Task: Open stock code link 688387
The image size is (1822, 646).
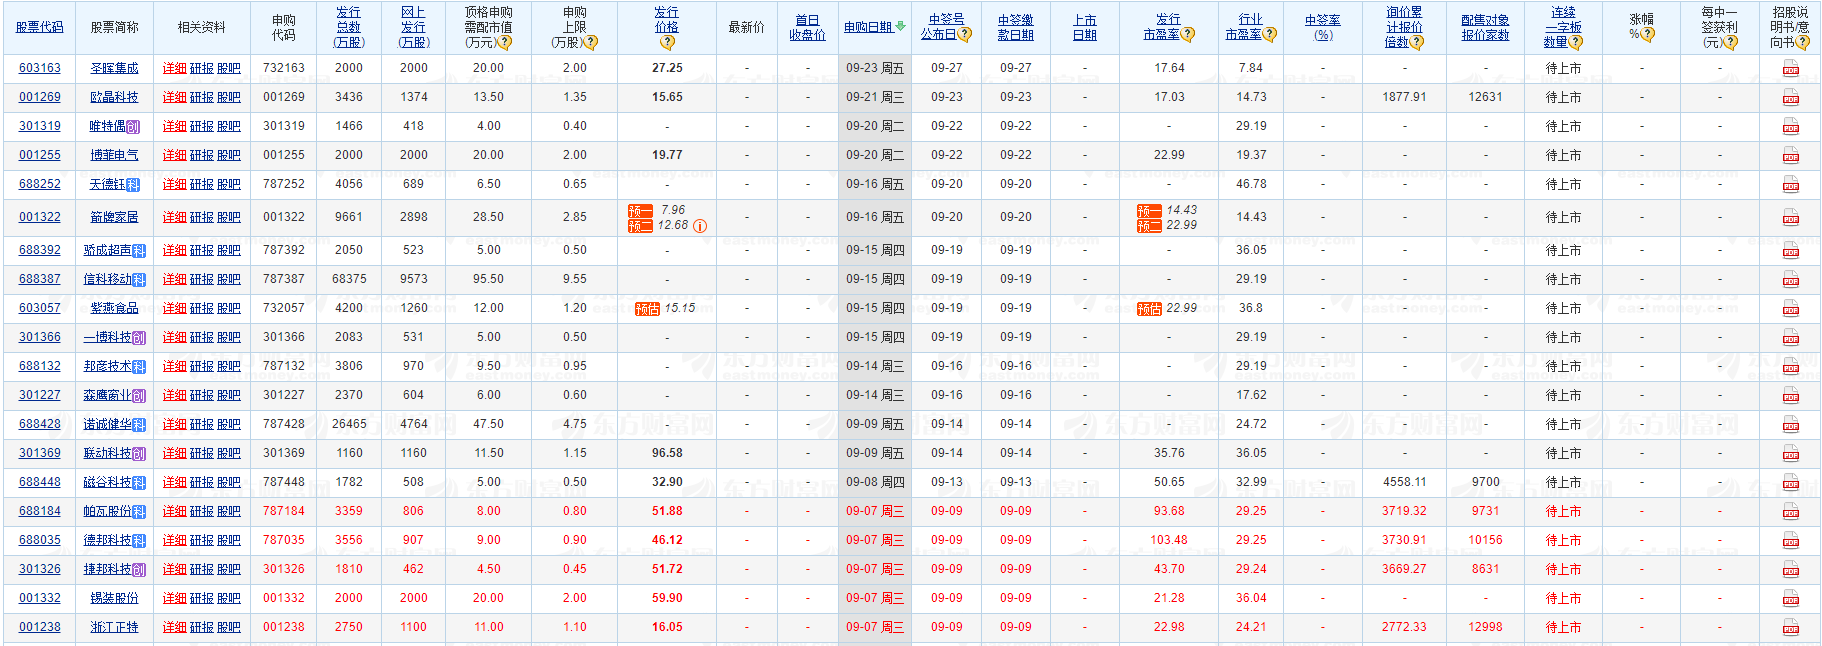Action: tap(40, 279)
